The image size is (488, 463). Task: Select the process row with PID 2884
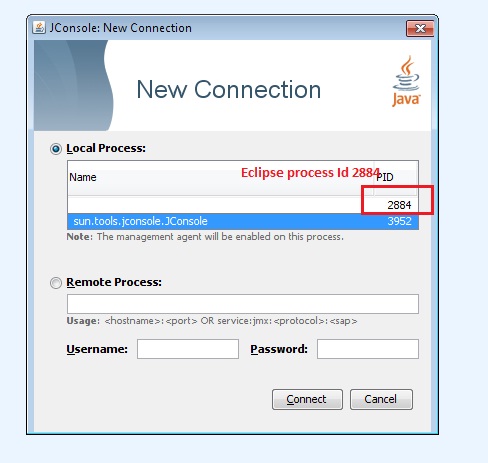click(x=243, y=205)
